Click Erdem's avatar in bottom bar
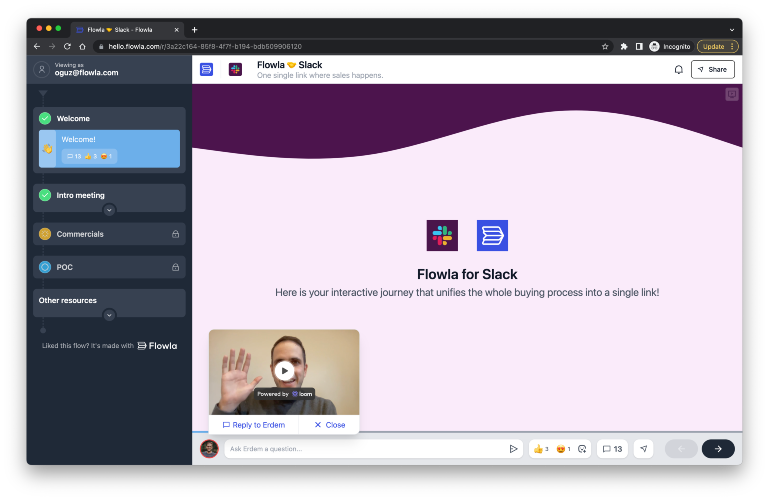This screenshot has height=500, width=769. coord(209,449)
